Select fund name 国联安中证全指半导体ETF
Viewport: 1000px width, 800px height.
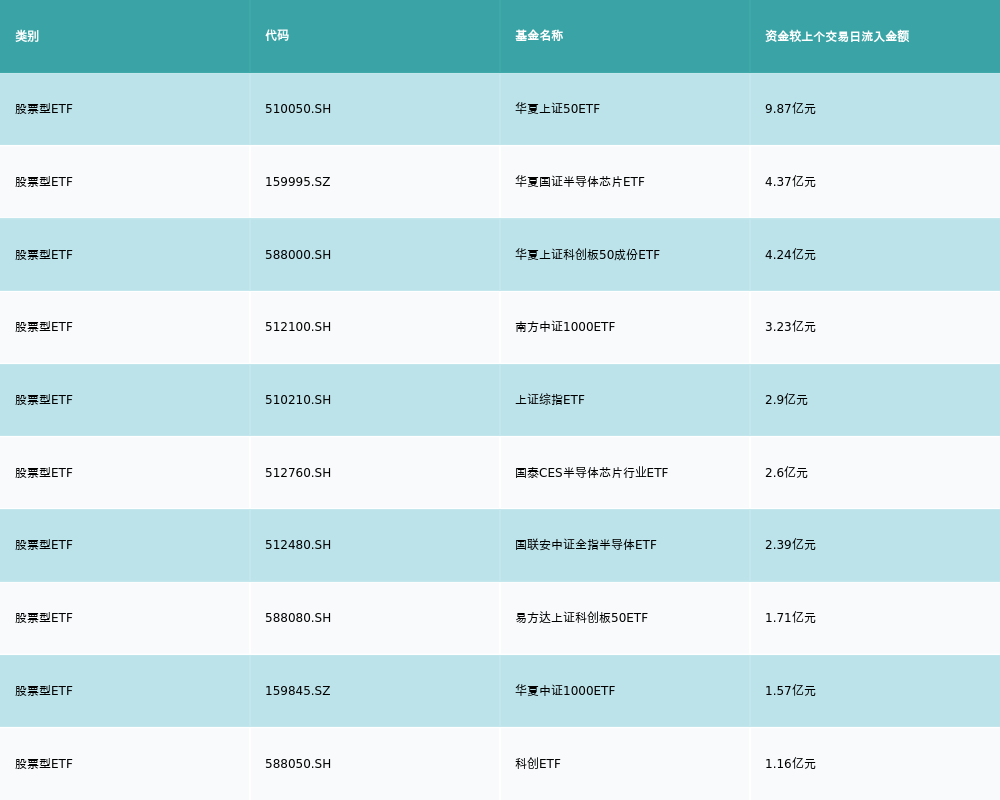pyautogui.click(x=585, y=545)
